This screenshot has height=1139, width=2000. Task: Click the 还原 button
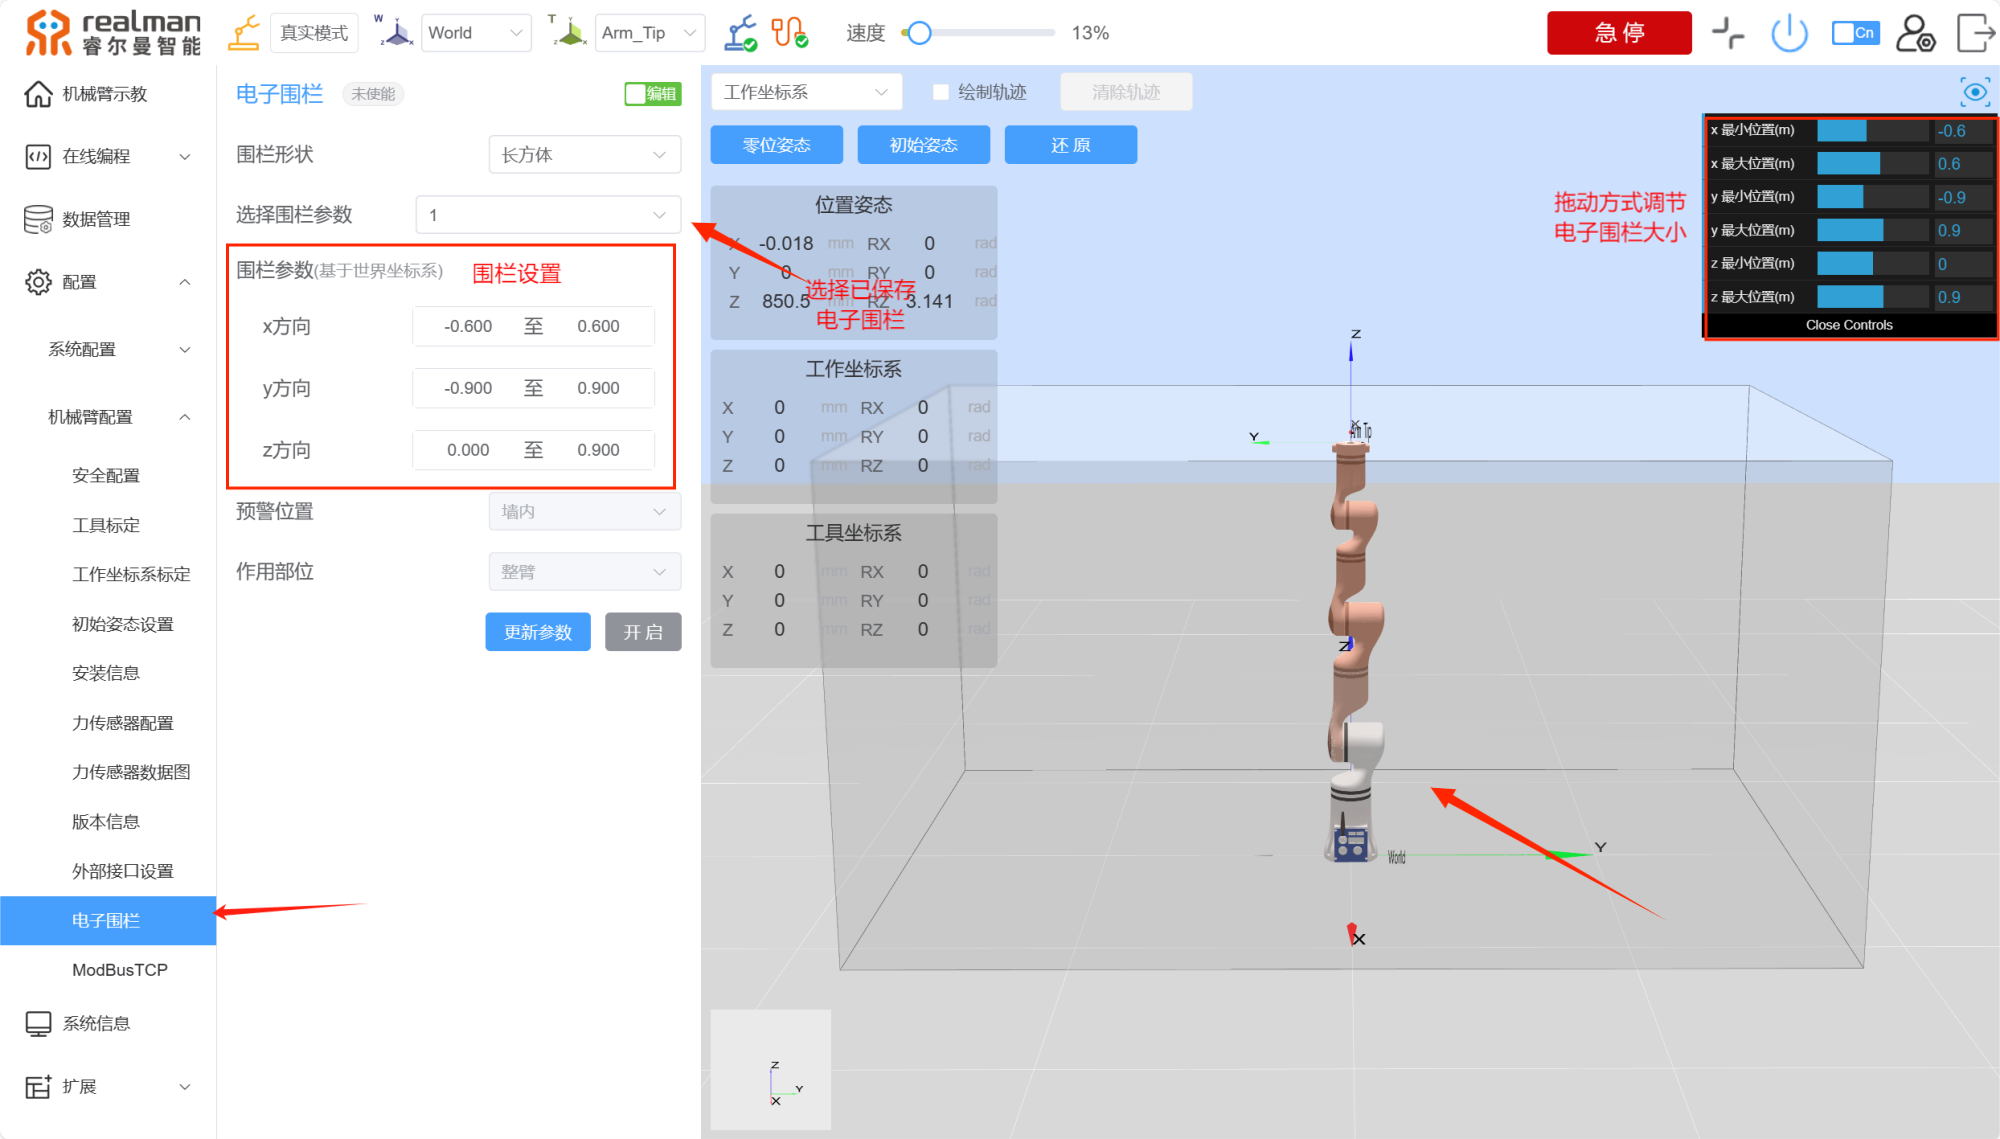pyautogui.click(x=1071, y=145)
